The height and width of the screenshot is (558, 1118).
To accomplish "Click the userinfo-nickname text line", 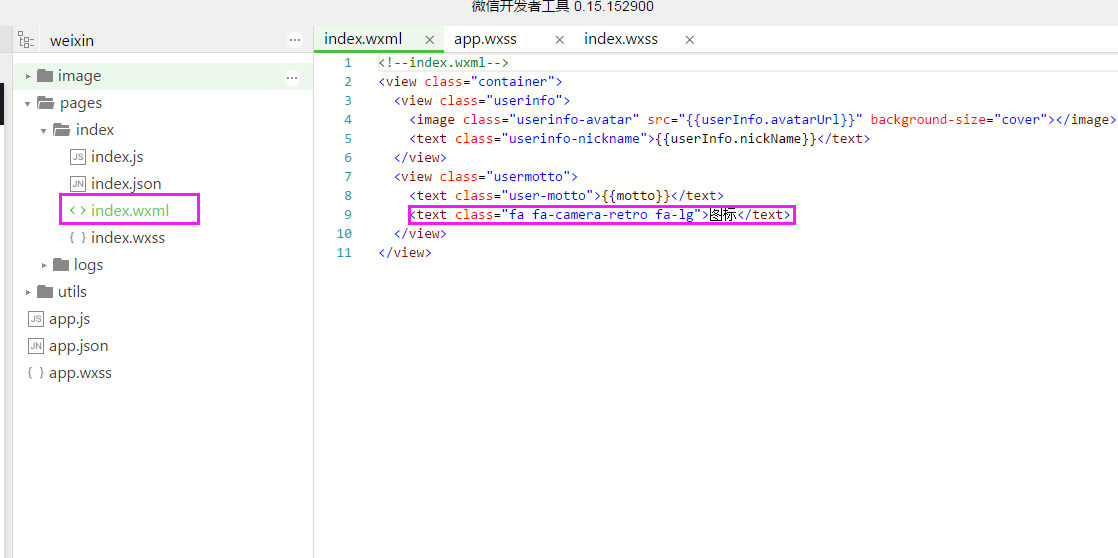I will pos(640,138).
